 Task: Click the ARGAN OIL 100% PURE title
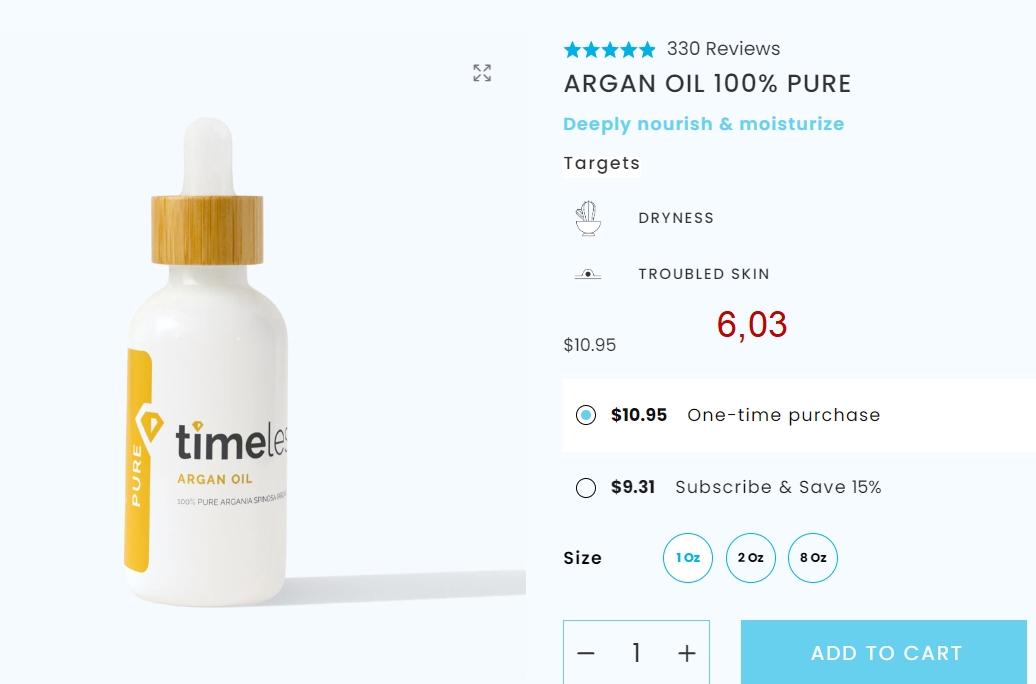[x=707, y=84]
